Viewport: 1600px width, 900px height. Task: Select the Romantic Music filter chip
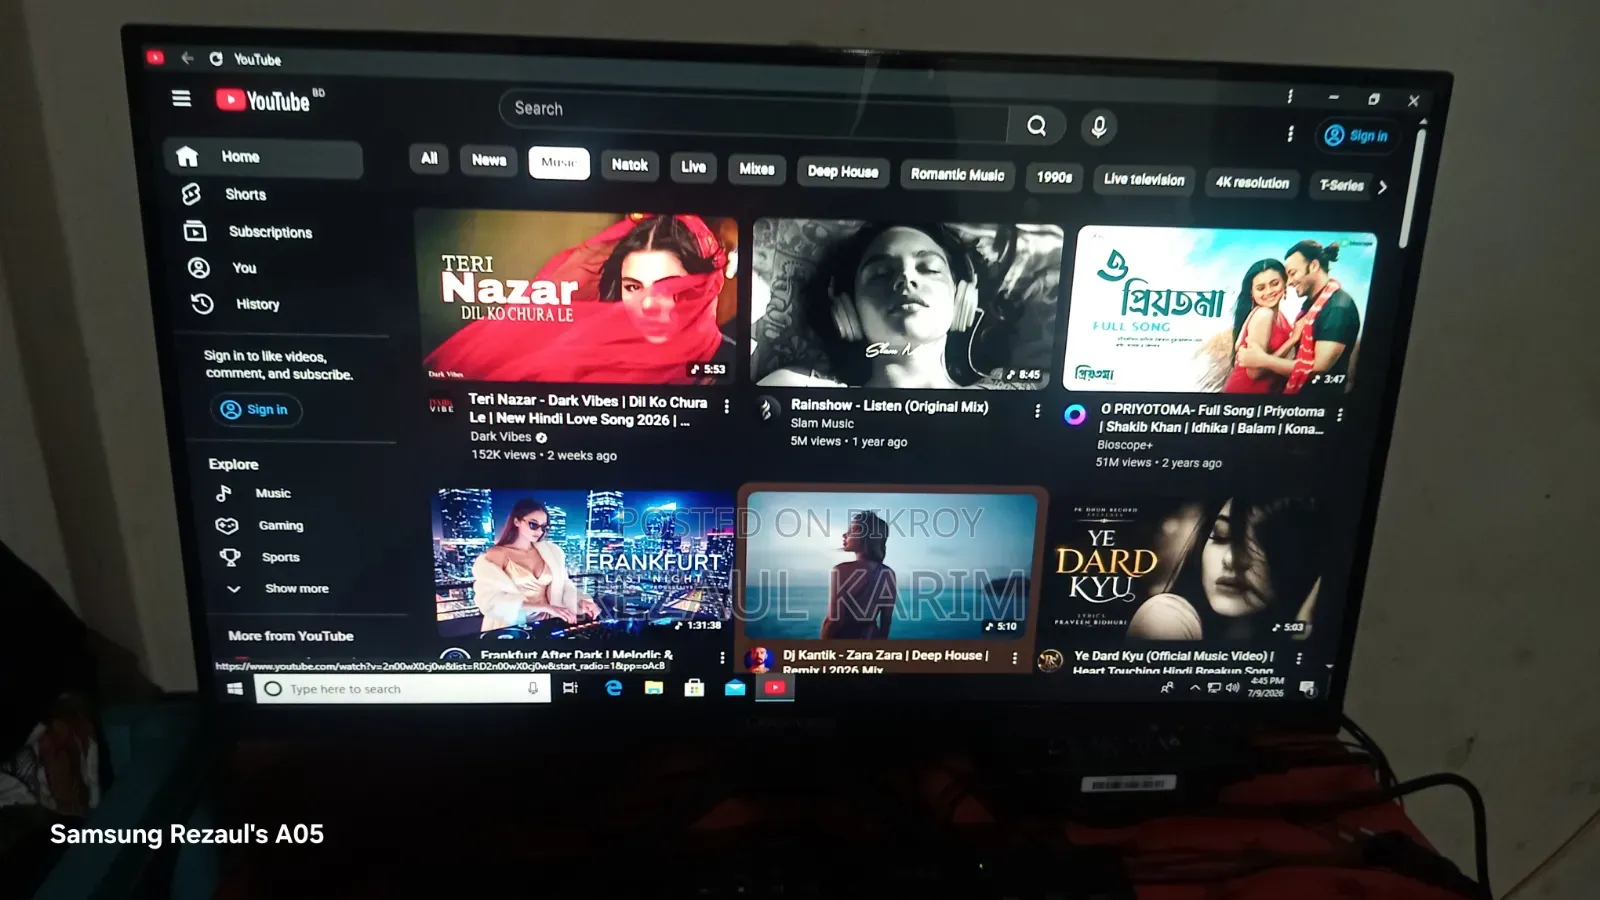tap(957, 175)
